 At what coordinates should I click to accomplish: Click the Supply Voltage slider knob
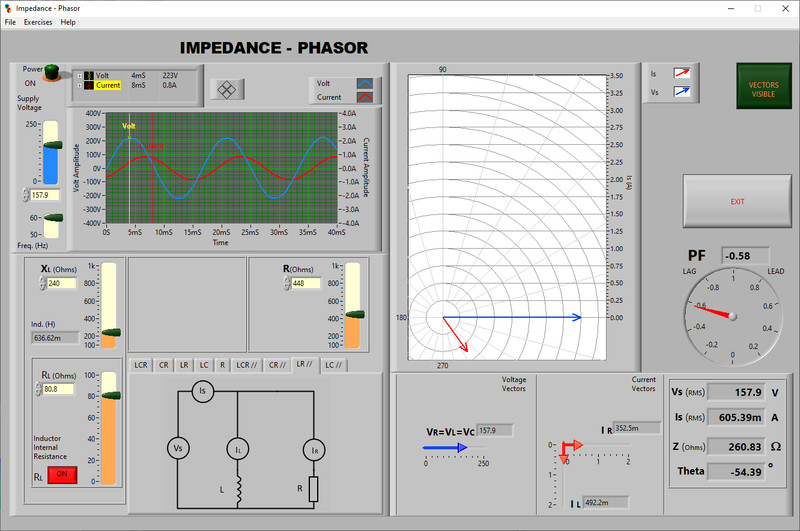[x=53, y=145]
